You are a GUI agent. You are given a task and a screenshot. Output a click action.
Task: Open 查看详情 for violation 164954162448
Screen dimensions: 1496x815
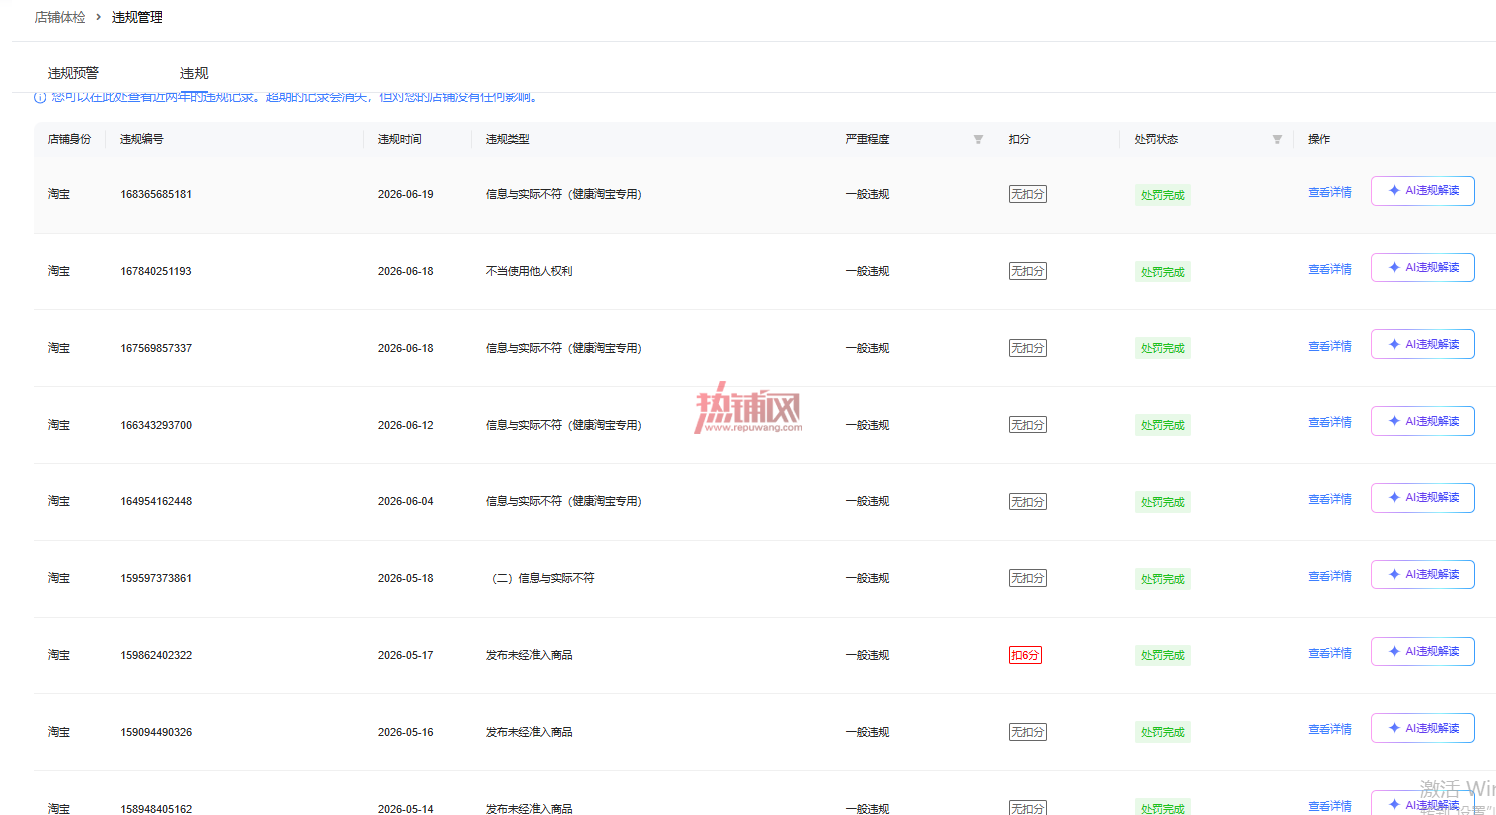point(1329,499)
